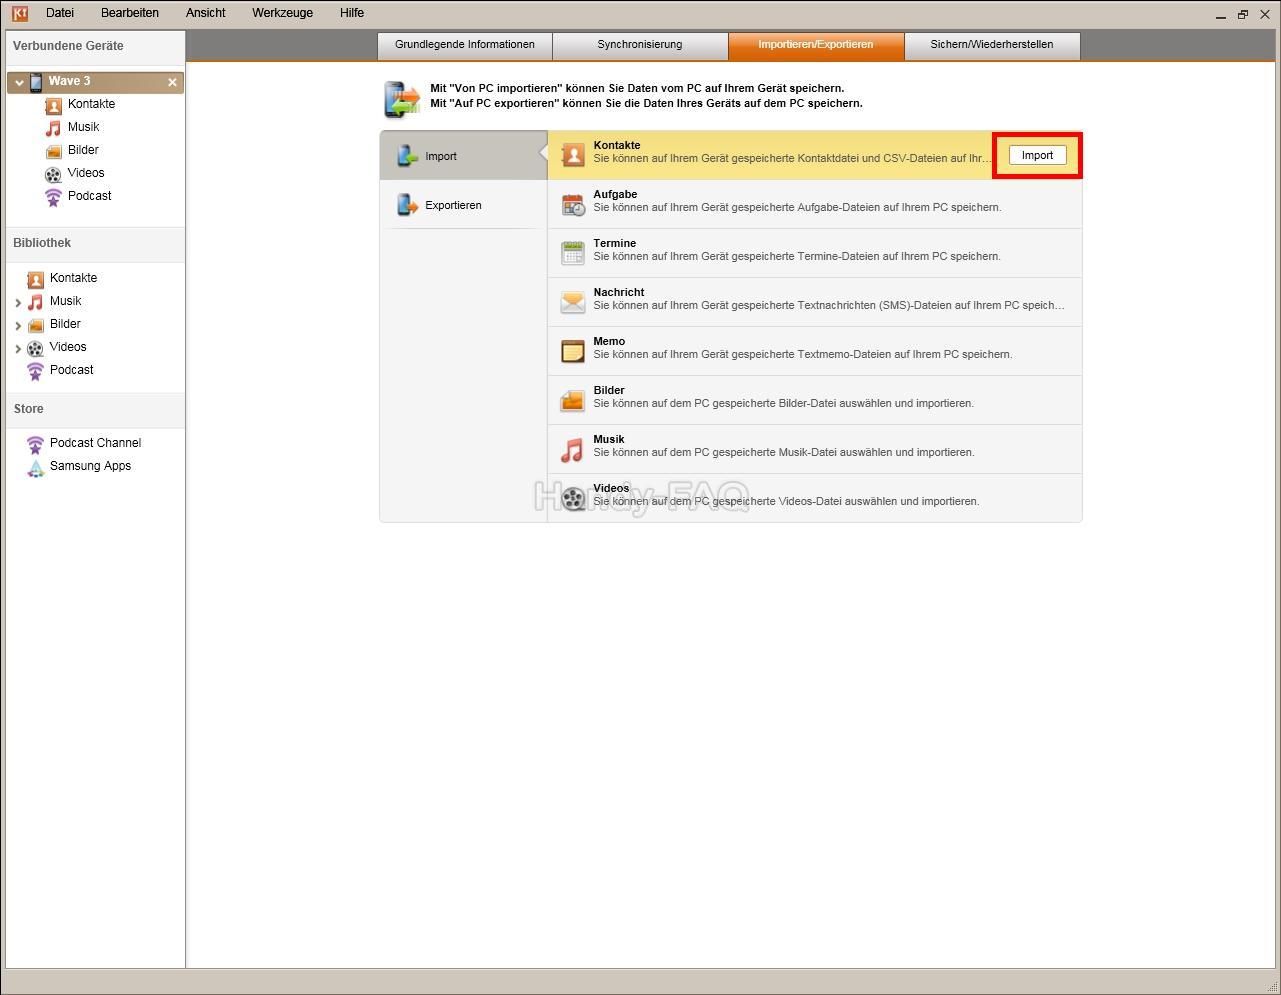Image resolution: width=1281 pixels, height=995 pixels.
Task: Open the Ansicht menu
Action: tap(206, 13)
